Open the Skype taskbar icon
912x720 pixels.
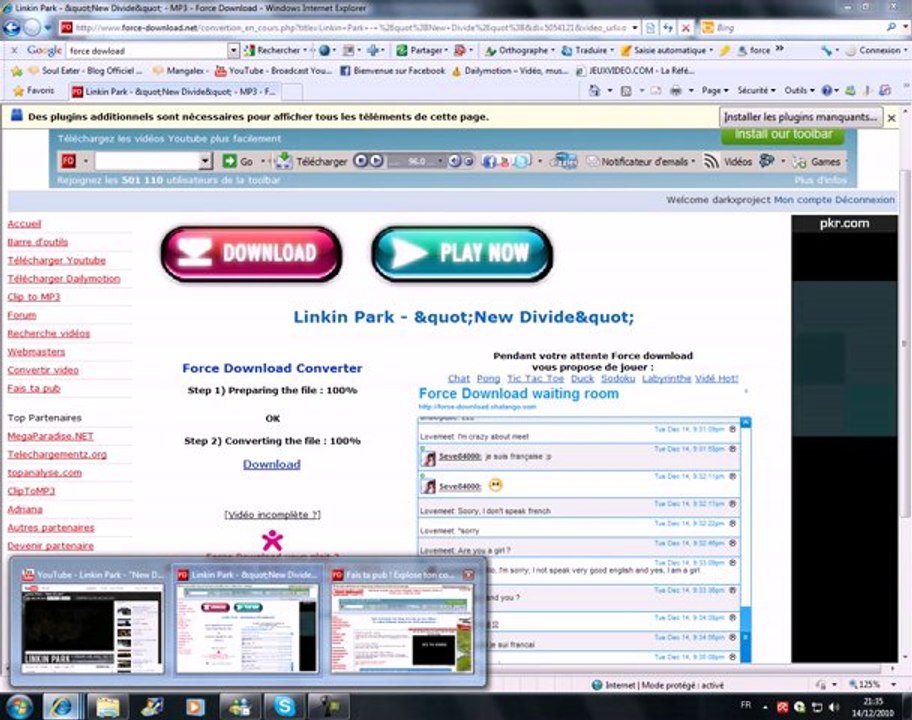point(285,707)
